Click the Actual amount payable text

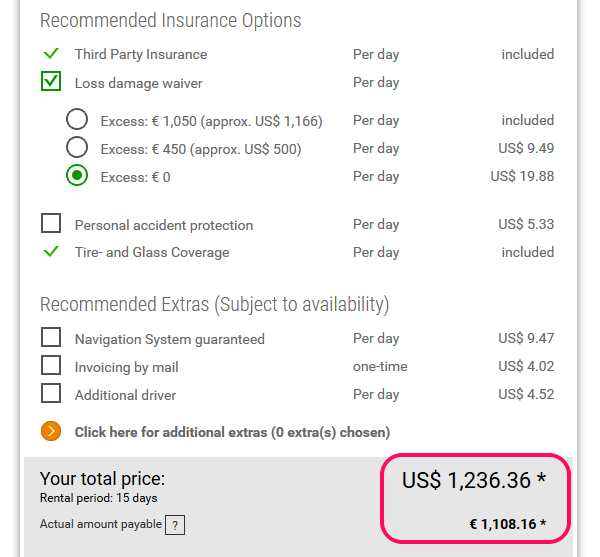pyautogui.click(x=100, y=524)
